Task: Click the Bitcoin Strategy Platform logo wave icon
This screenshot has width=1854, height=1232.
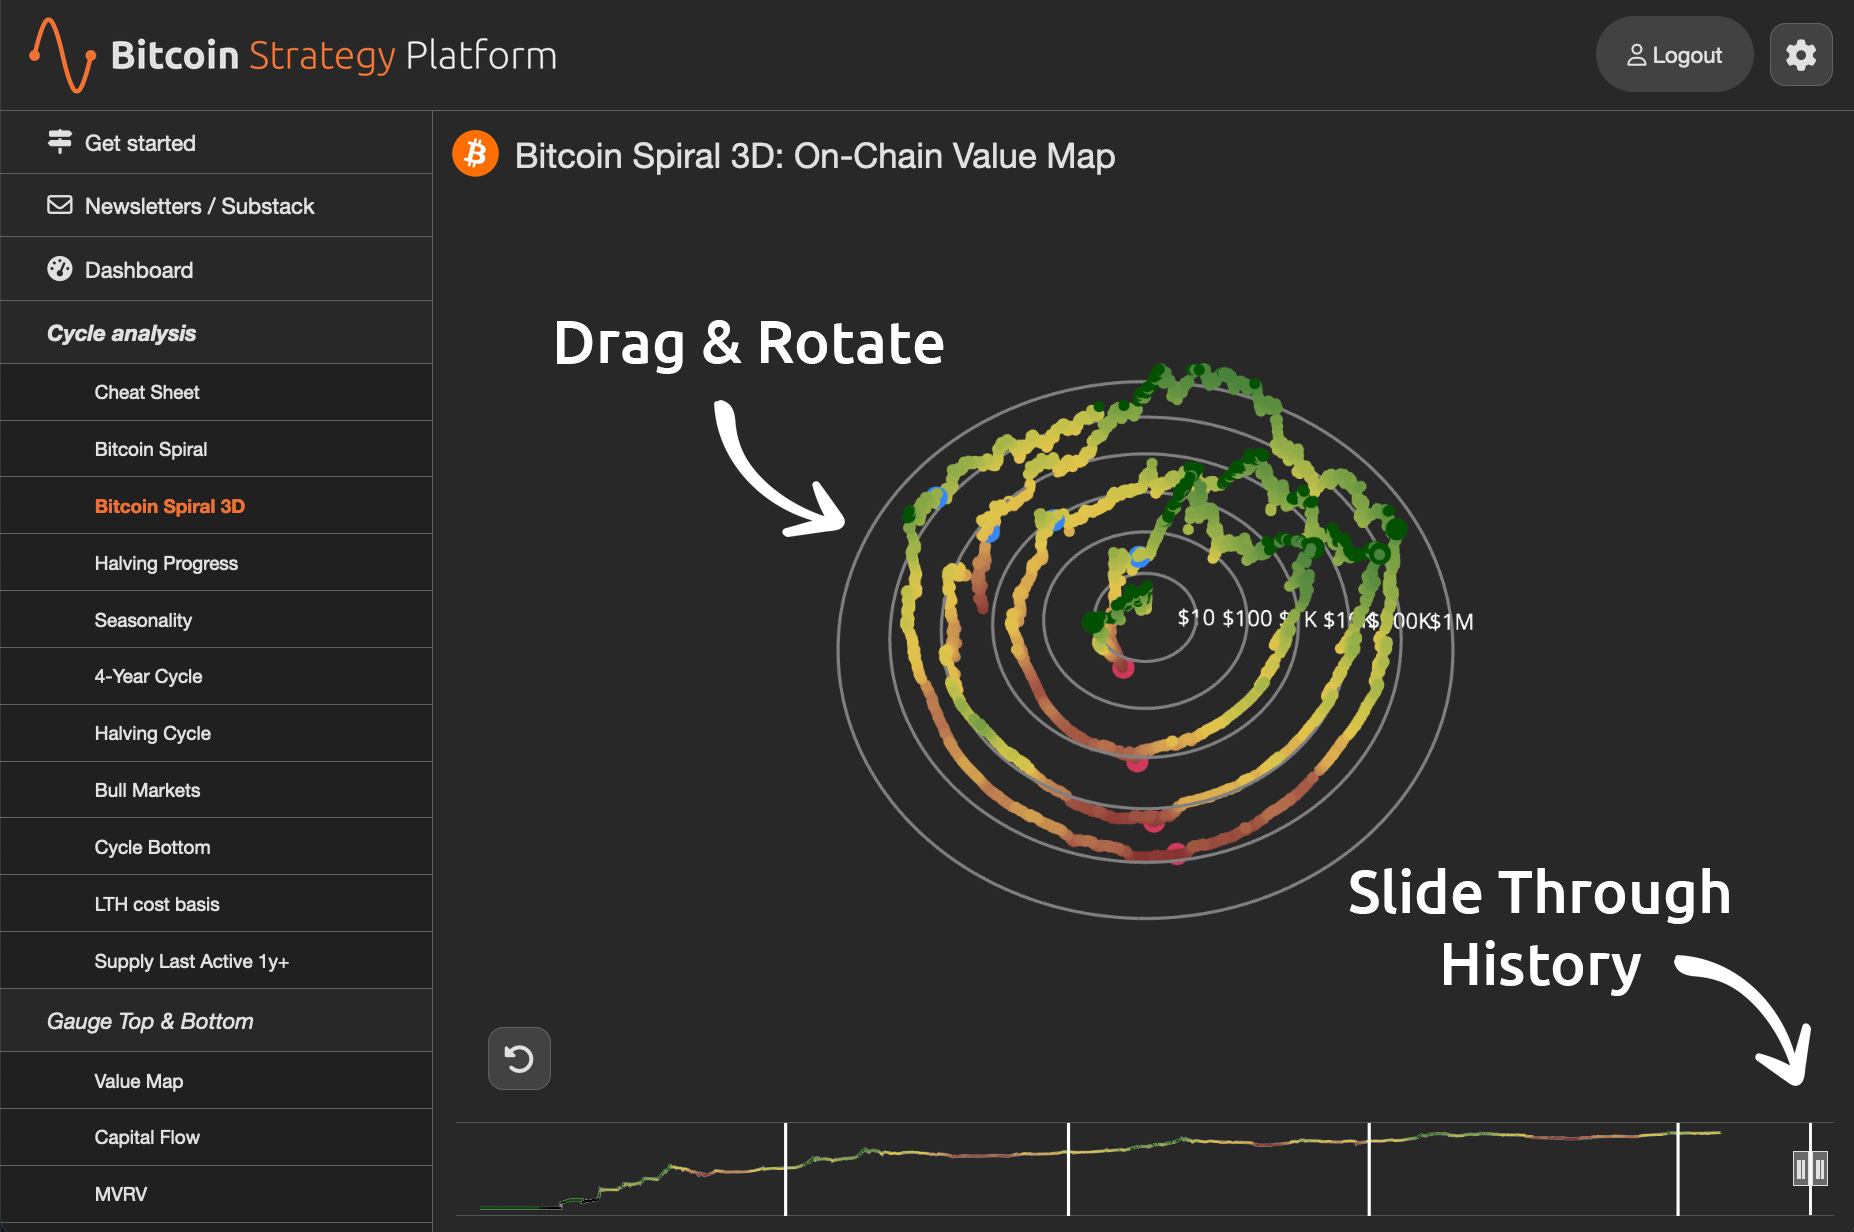Action: tap(62, 55)
